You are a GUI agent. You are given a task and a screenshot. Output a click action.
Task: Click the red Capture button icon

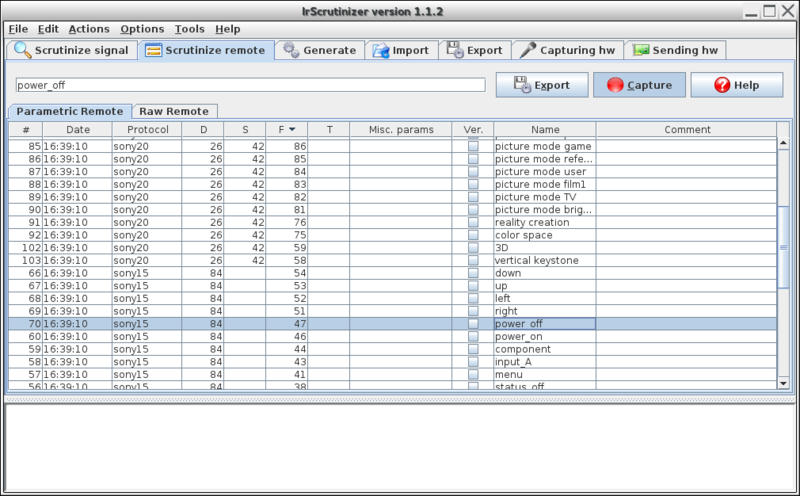(615, 85)
